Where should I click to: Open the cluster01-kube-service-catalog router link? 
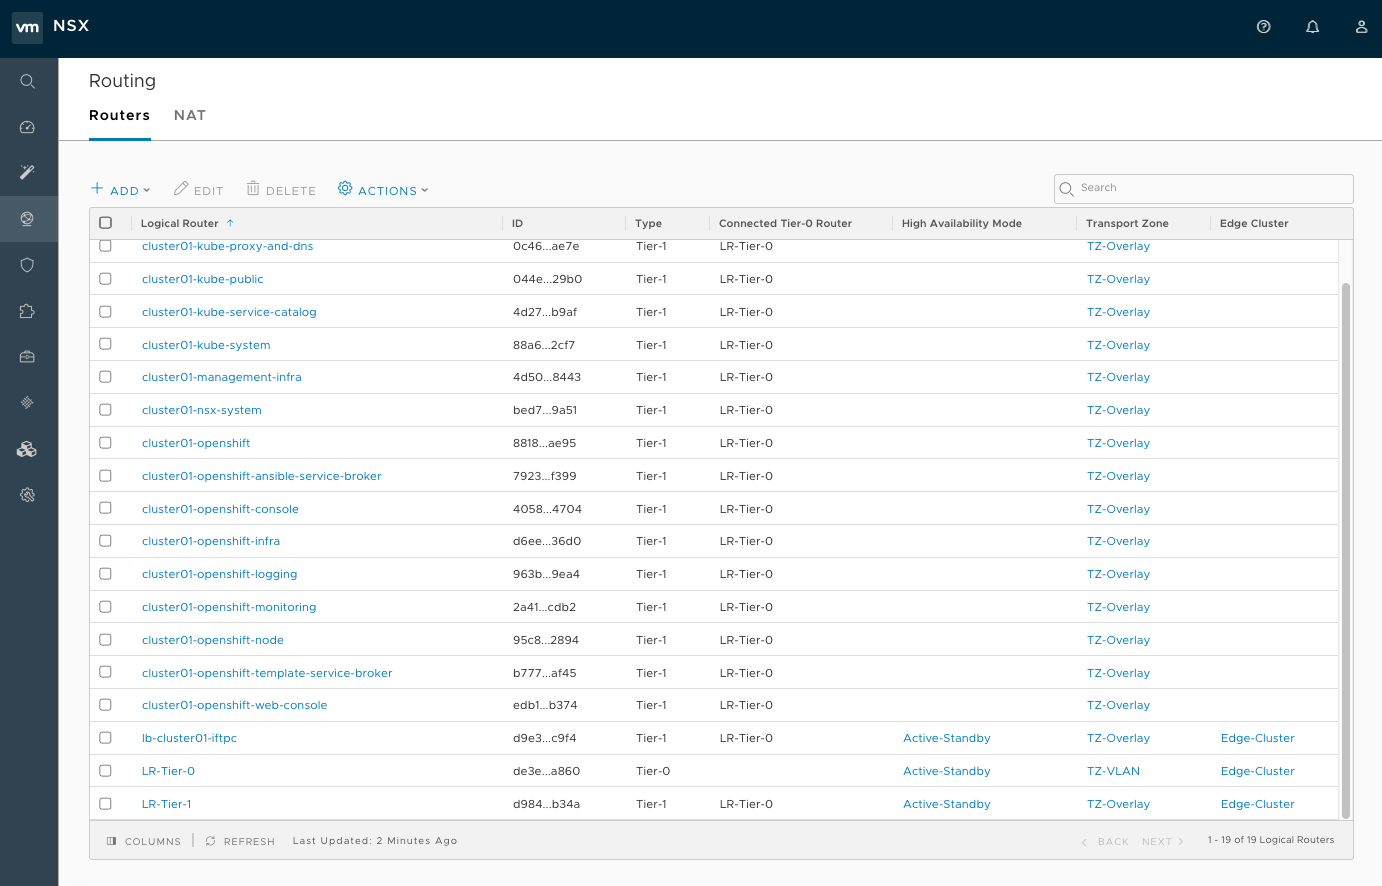[229, 312]
